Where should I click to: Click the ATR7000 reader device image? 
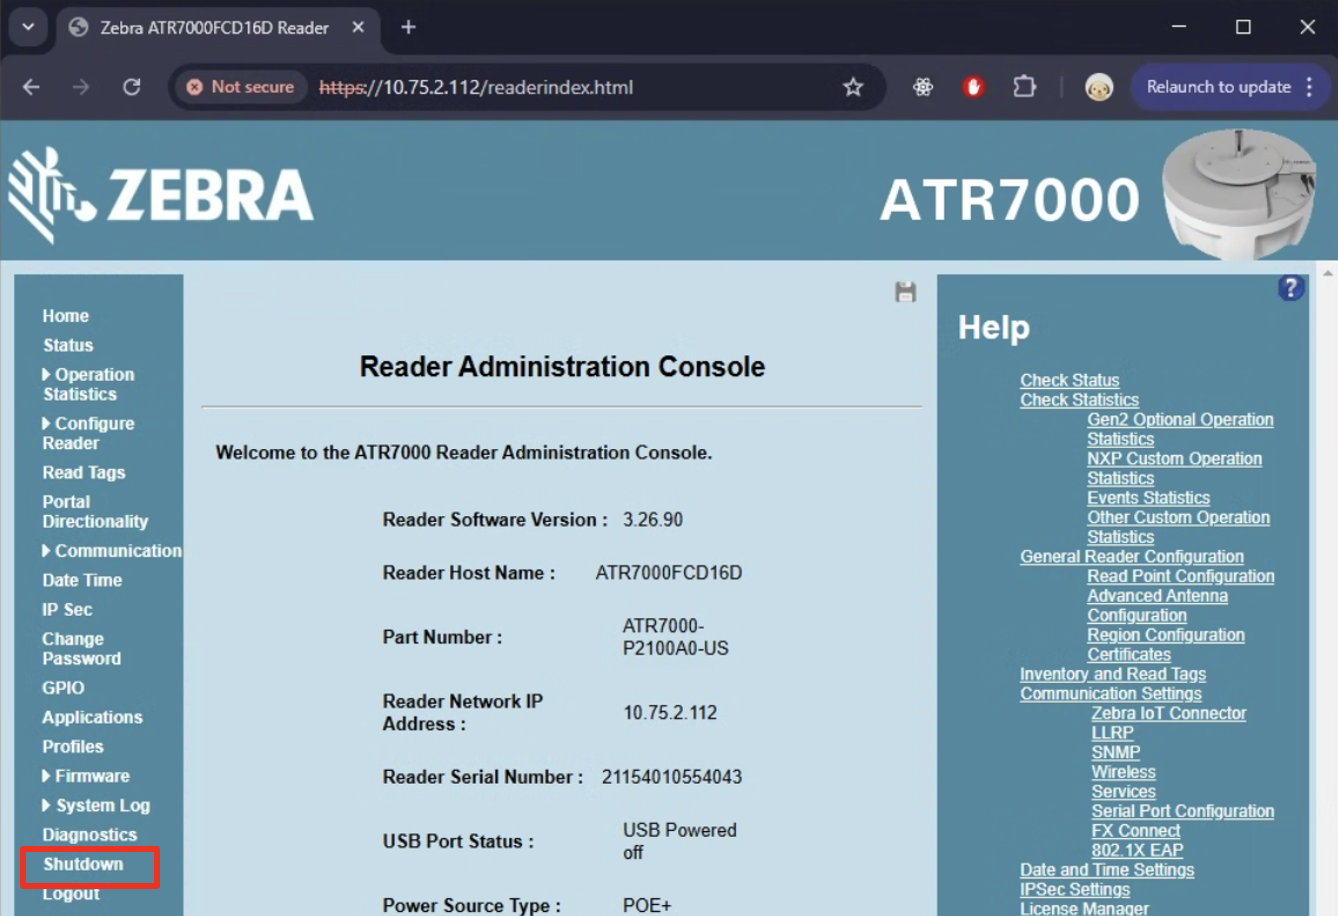tap(1239, 193)
